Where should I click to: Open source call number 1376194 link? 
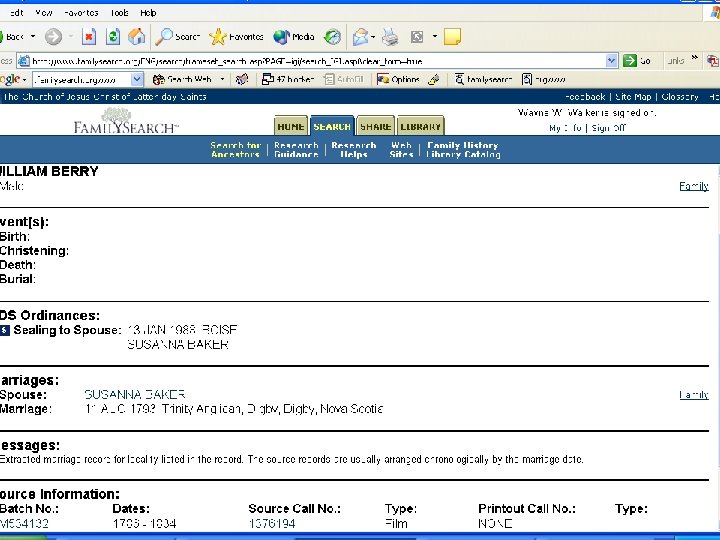pyautogui.click(x=272, y=523)
